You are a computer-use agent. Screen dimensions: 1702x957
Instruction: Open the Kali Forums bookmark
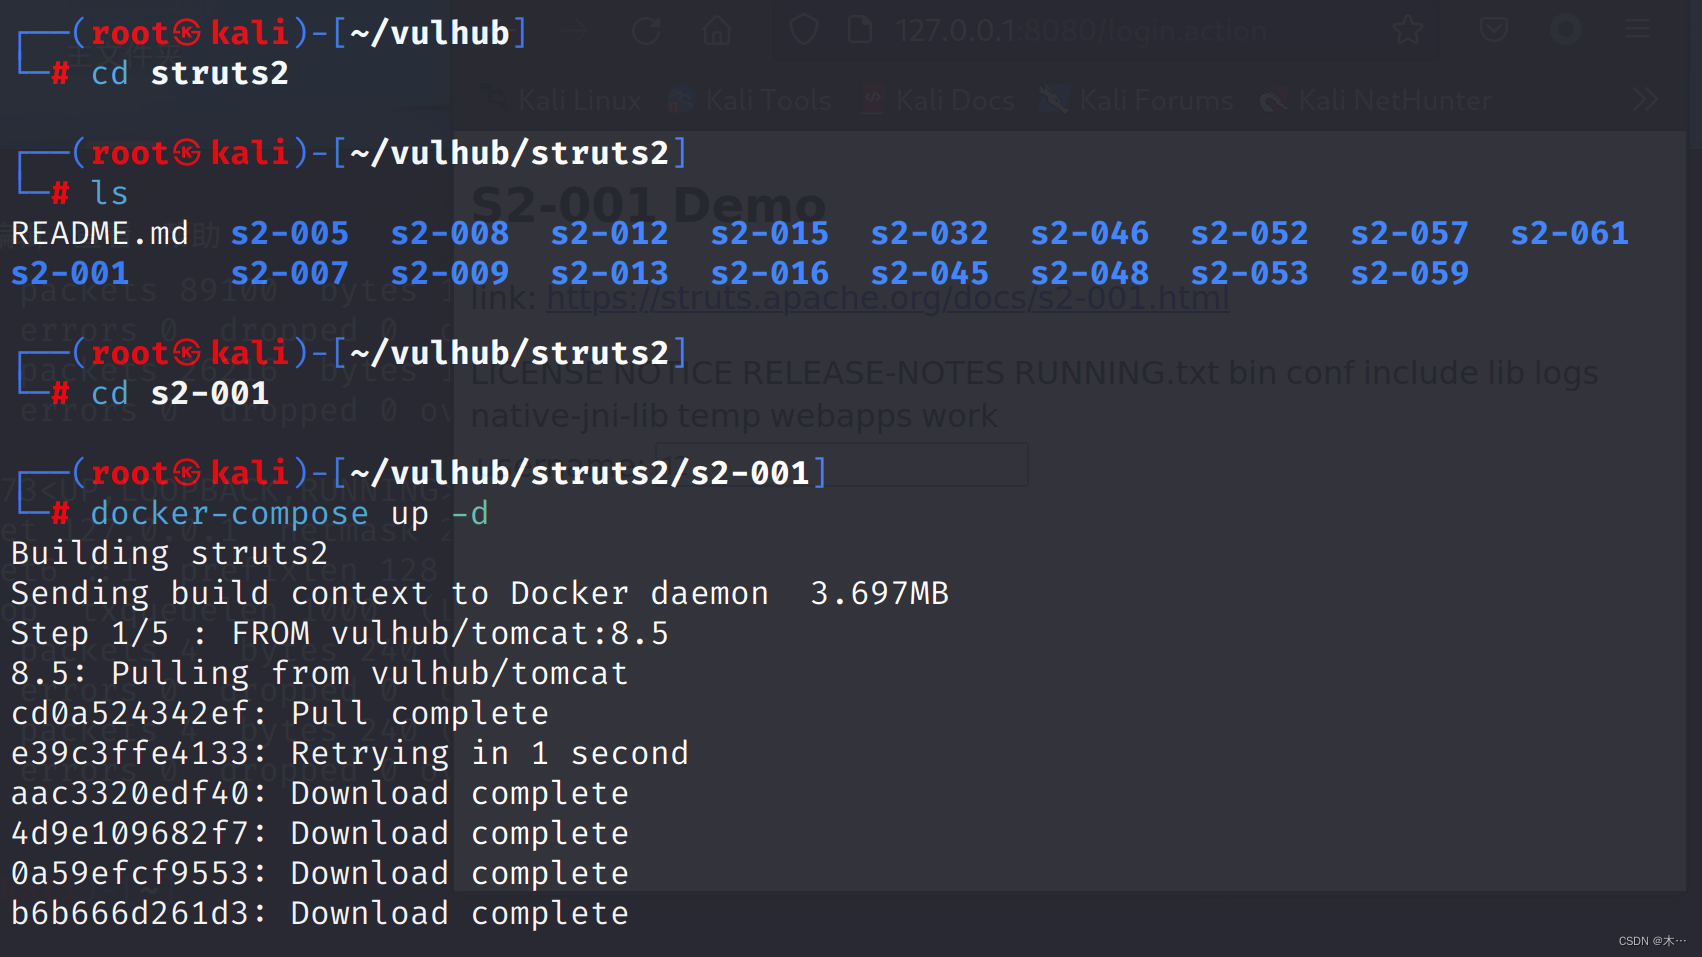coord(1137,100)
